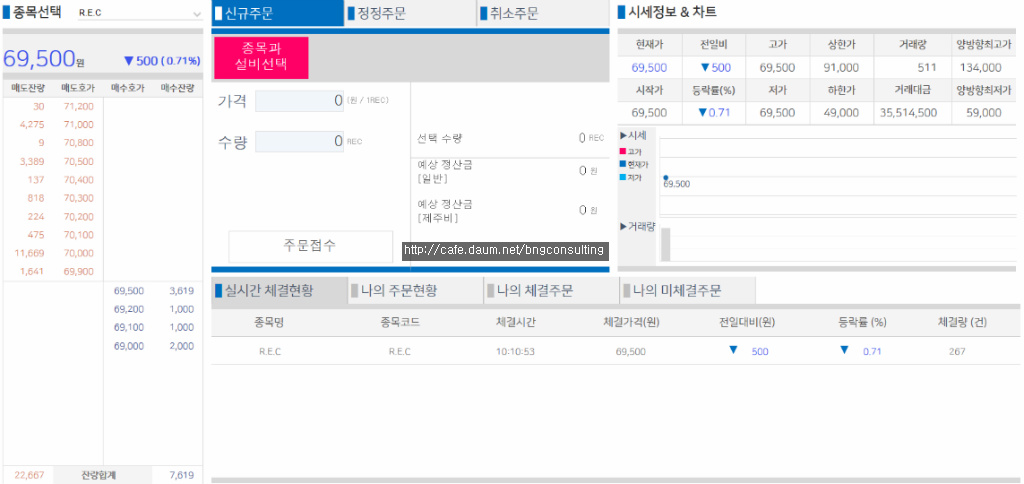Click the 거래량 value 511
Image resolution: width=1024 pixels, height=484 pixels.
[x=927, y=67]
